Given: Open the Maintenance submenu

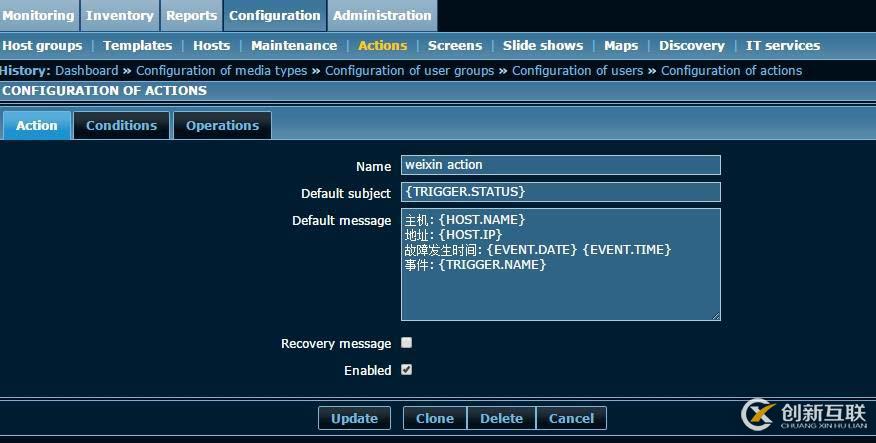Looking at the screenshot, I should 294,46.
